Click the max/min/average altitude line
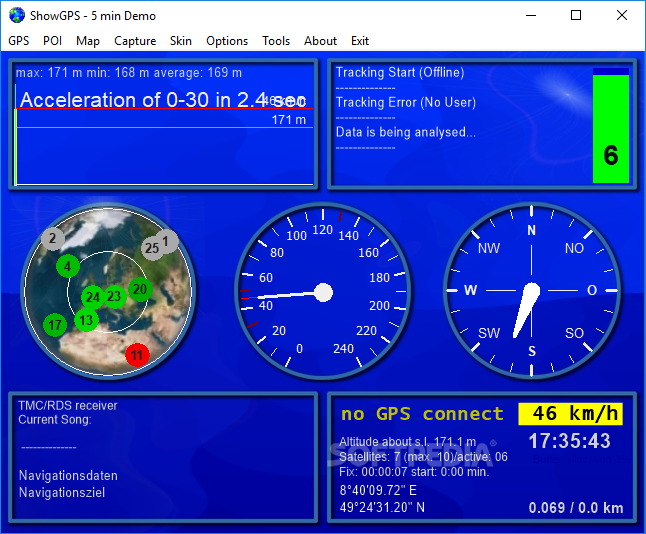The image size is (646, 534). [x=129, y=73]
